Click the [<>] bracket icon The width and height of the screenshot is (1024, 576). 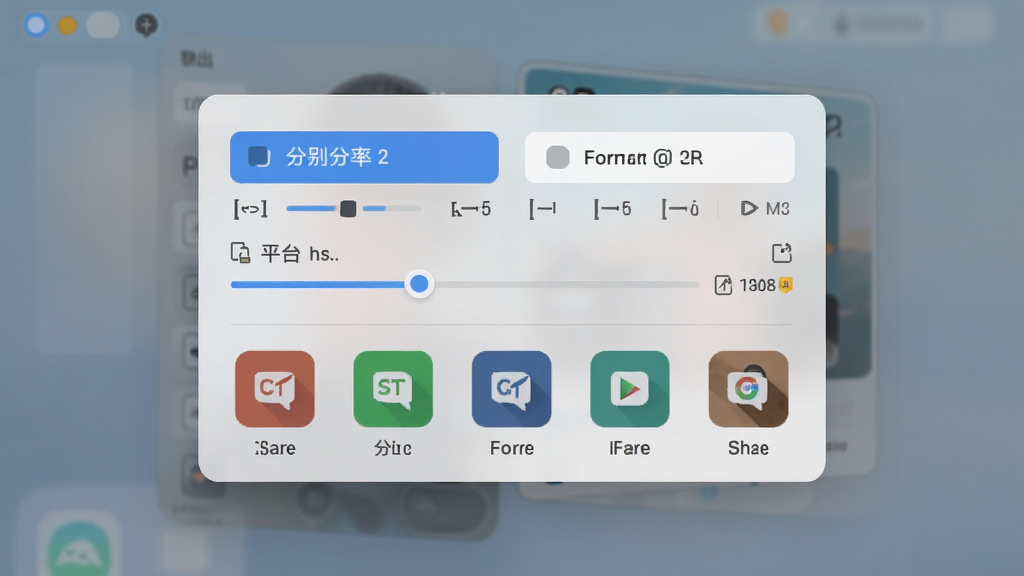[250, 209]
